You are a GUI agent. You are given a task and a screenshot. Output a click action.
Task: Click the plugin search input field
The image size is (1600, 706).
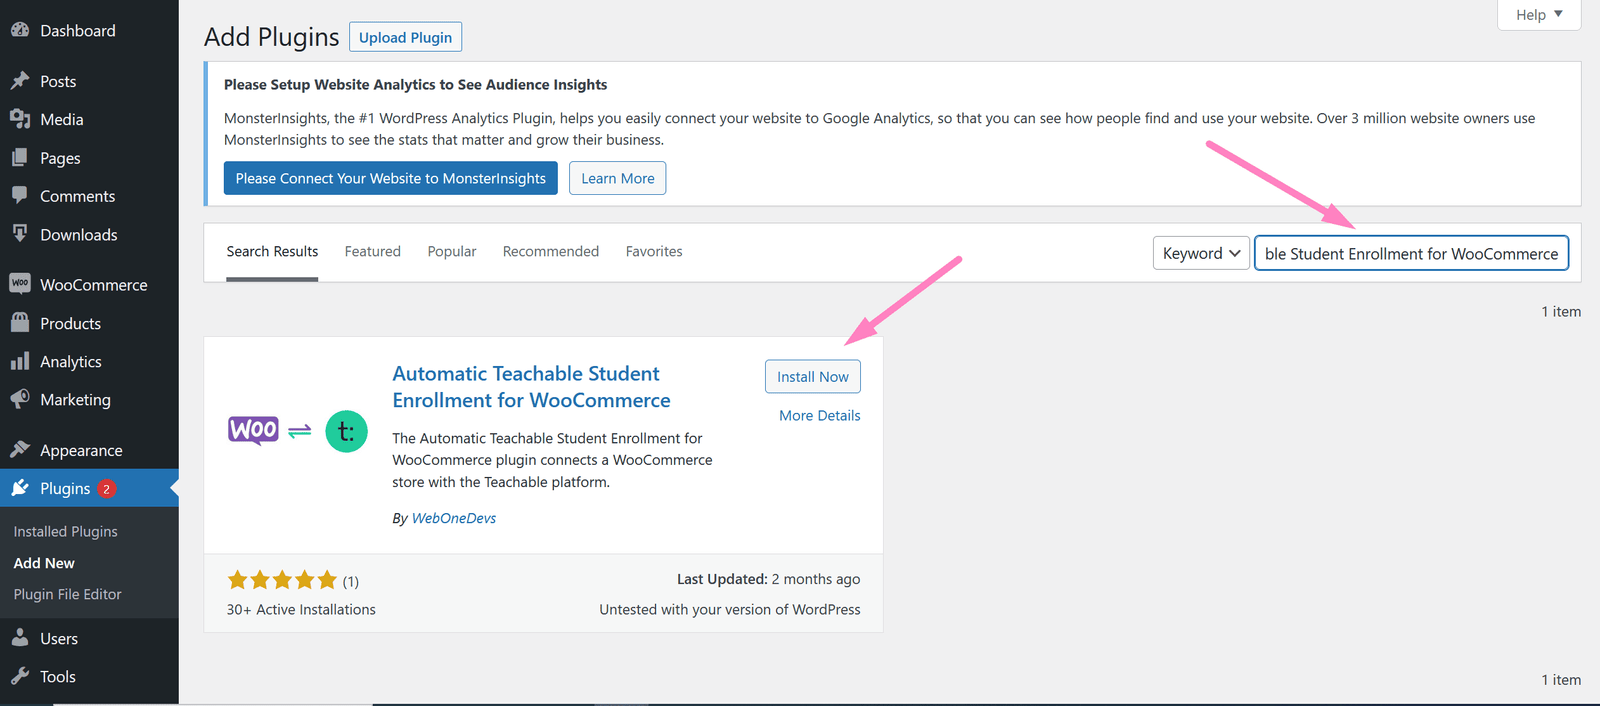point(1410,253)
